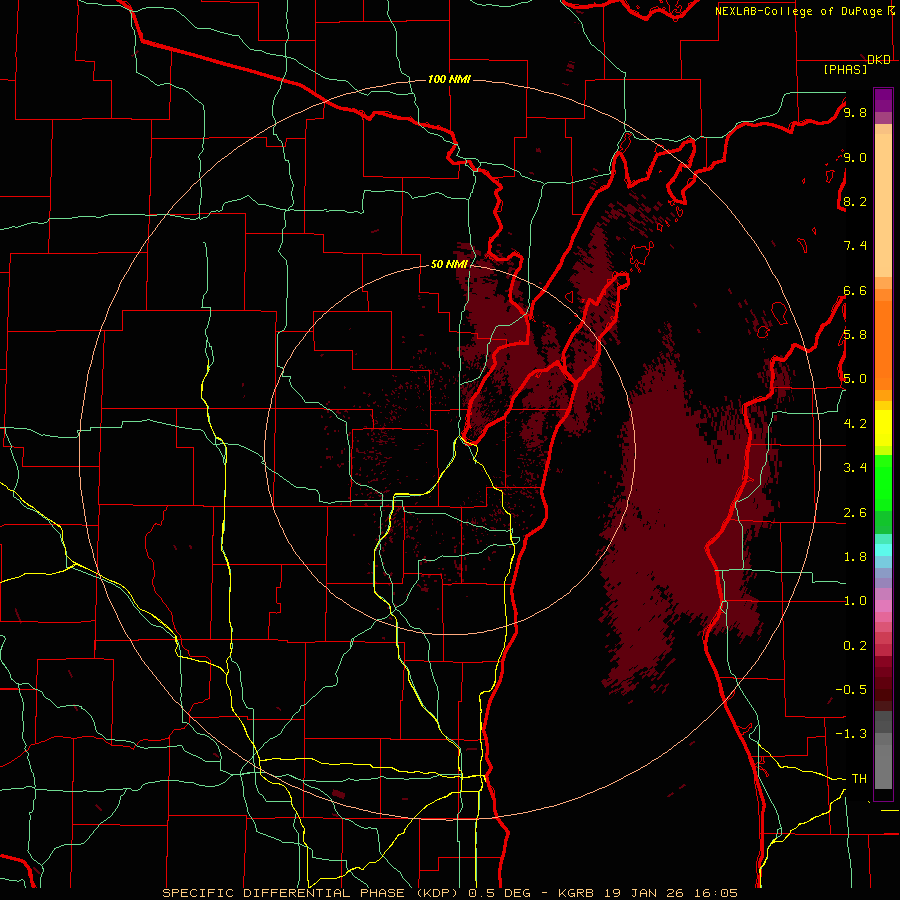Click the [PHAS] unit label
Image resolution: width=900 pixels, height=900 pixels.
pos(845,69)
